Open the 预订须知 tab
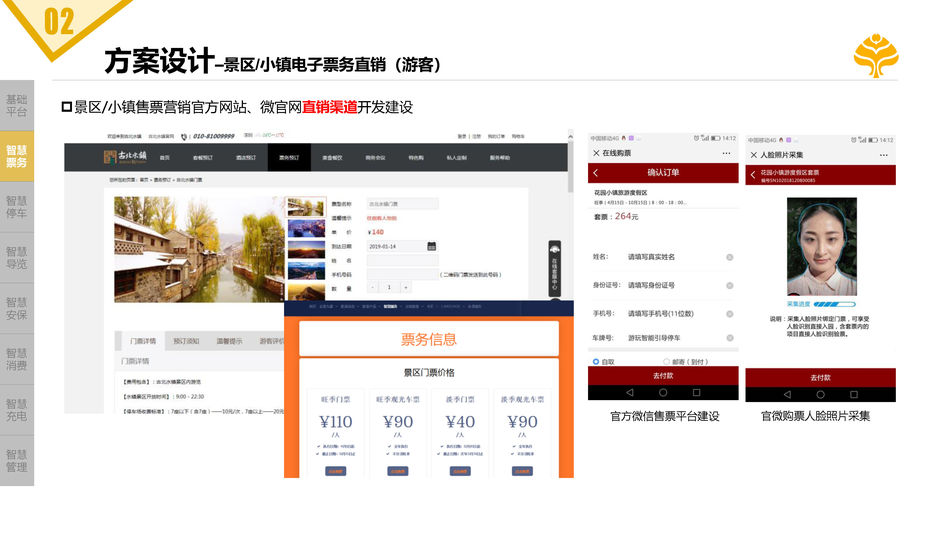950x534 pixels. 186,340
